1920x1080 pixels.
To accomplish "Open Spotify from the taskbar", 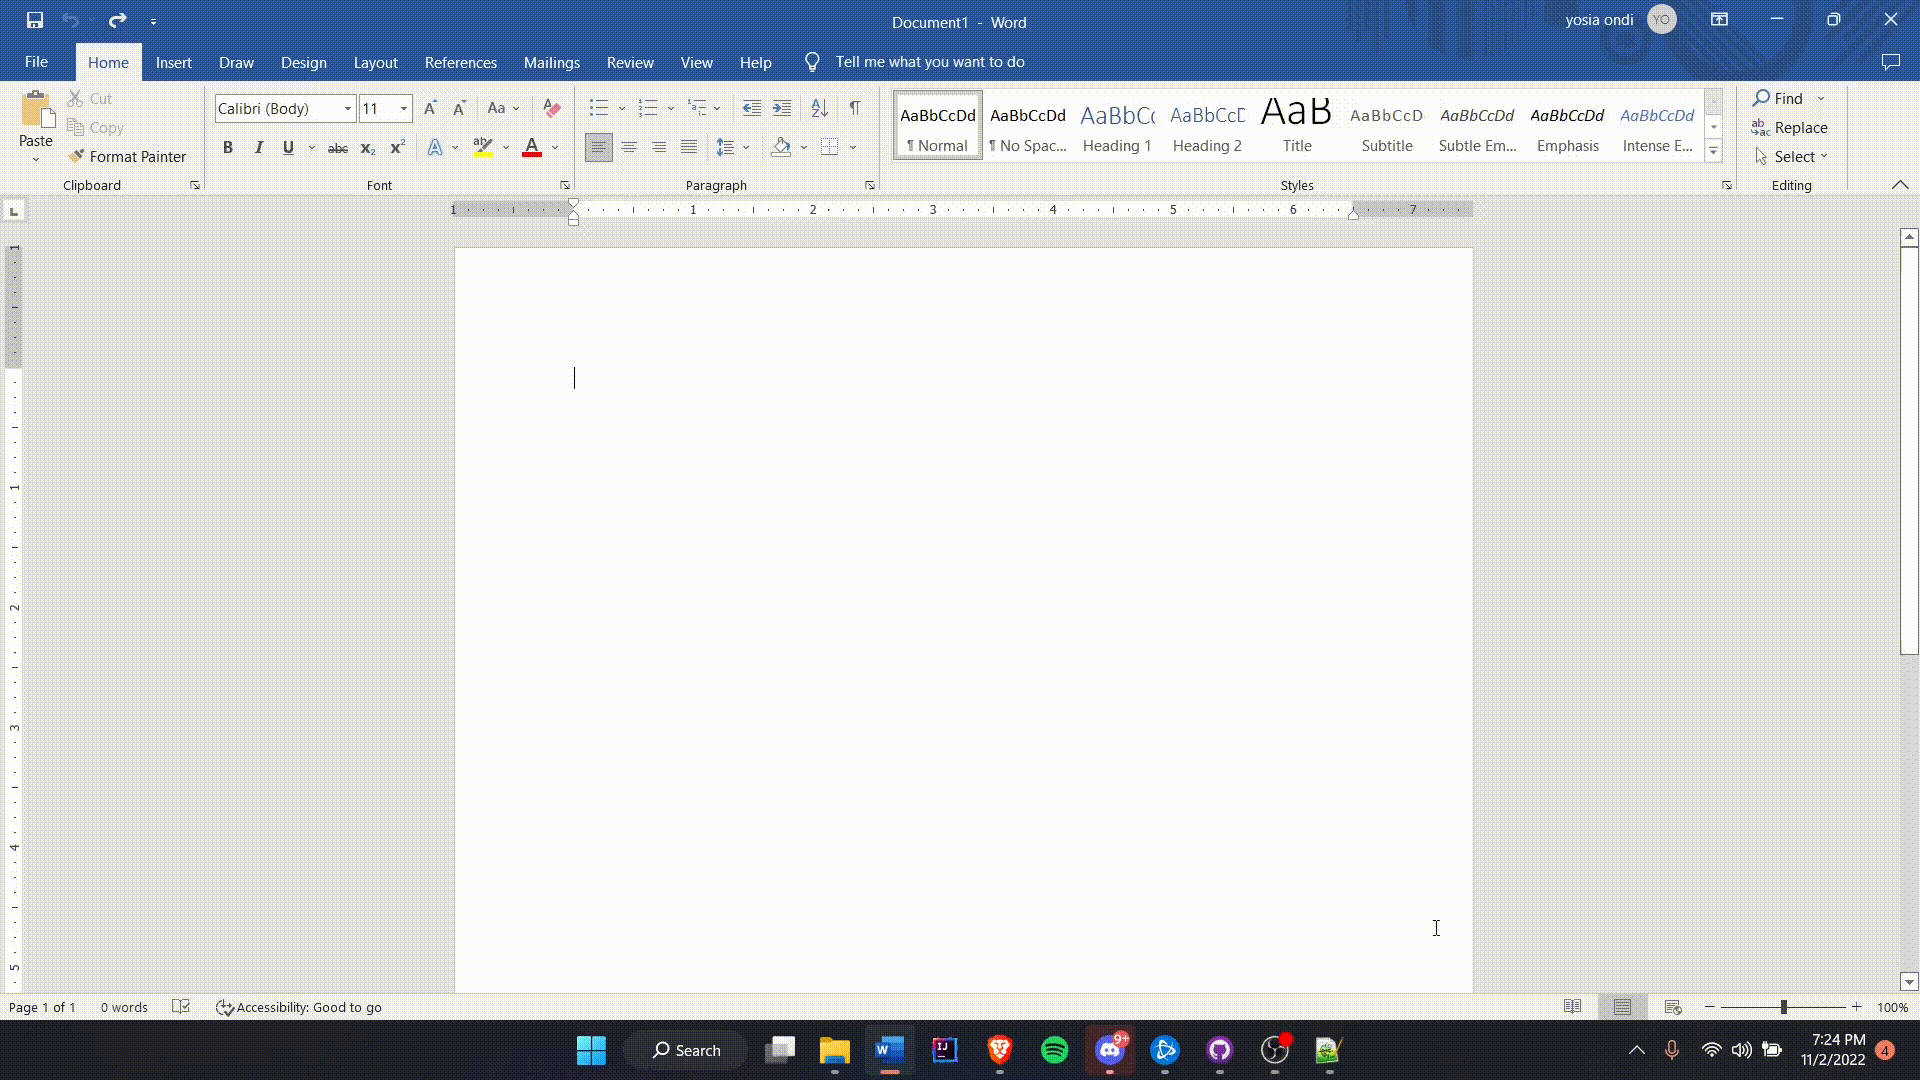I will point(1054,1050).
